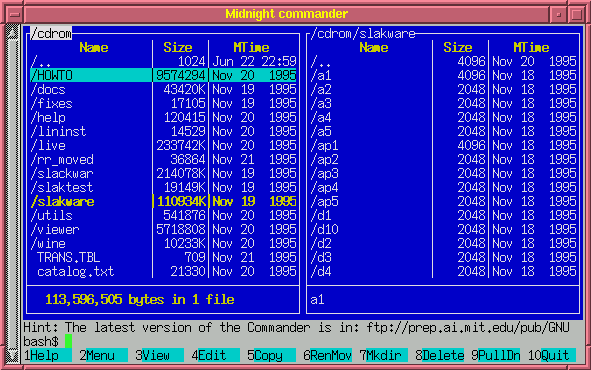Select the /a3 directory

(x=443, y=103)
